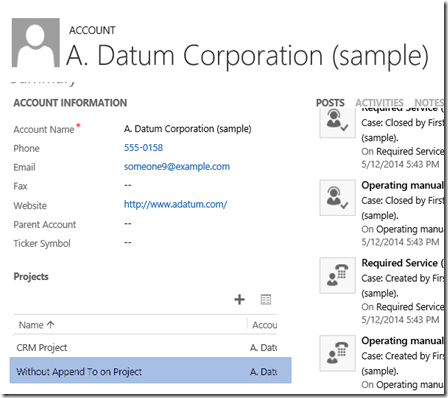Click the Required Service created case phone icon
This screenshot has height=398, width=448.
(337, 275)
